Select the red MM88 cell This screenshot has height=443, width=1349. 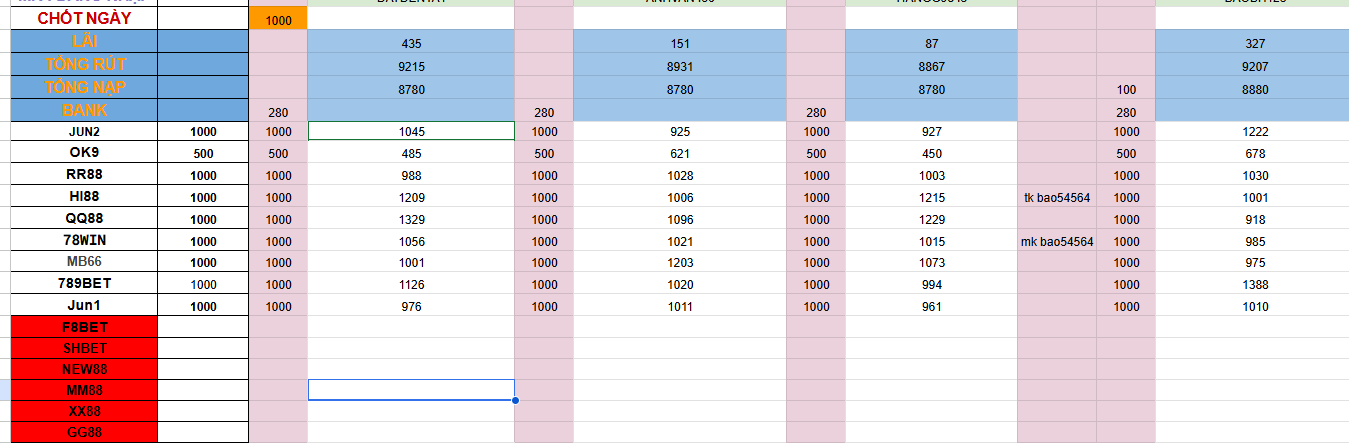pos(84,391)
